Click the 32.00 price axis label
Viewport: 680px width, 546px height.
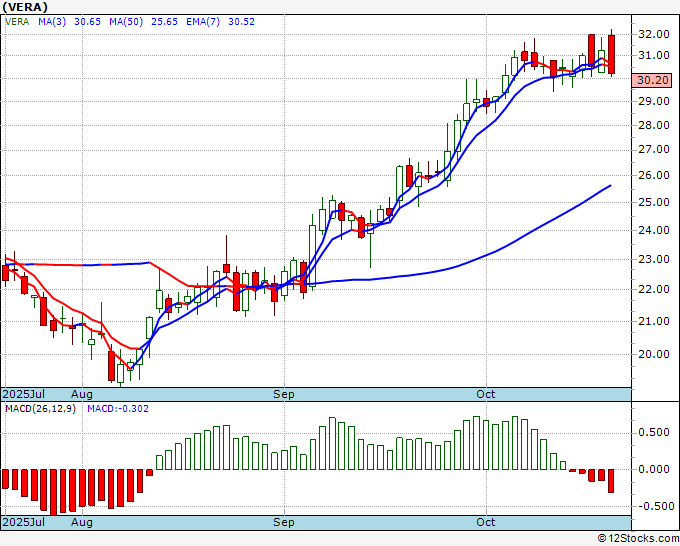pyautogui.click(x=654, y=34)
